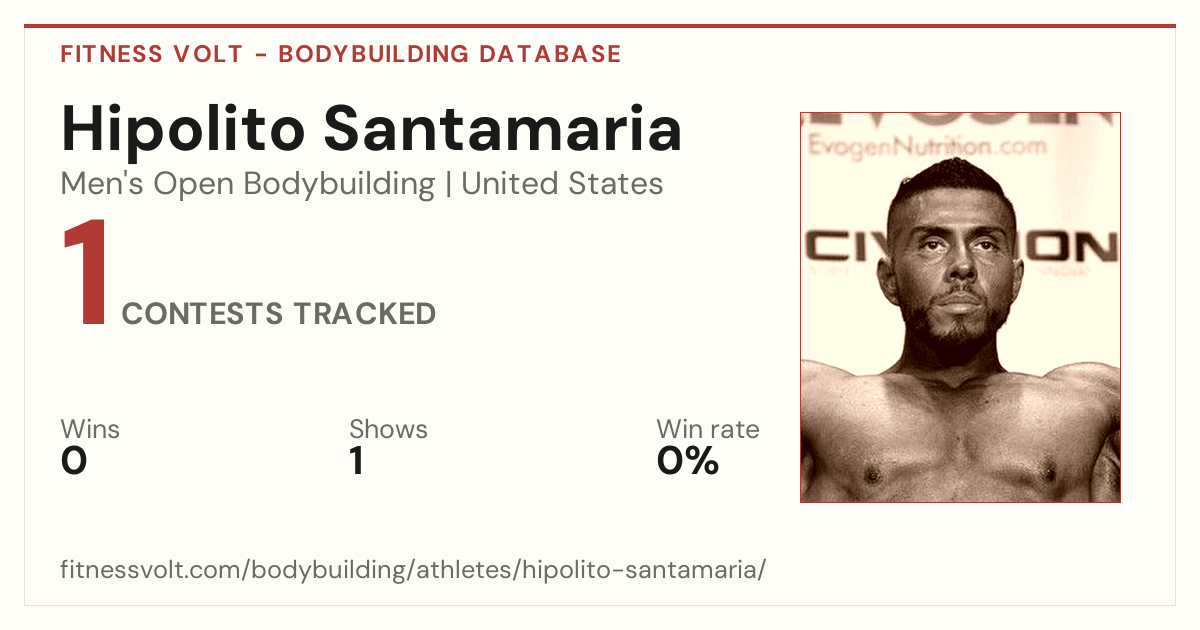Click the Win rate label
The image size is (1200, 630).
[708, 429]
